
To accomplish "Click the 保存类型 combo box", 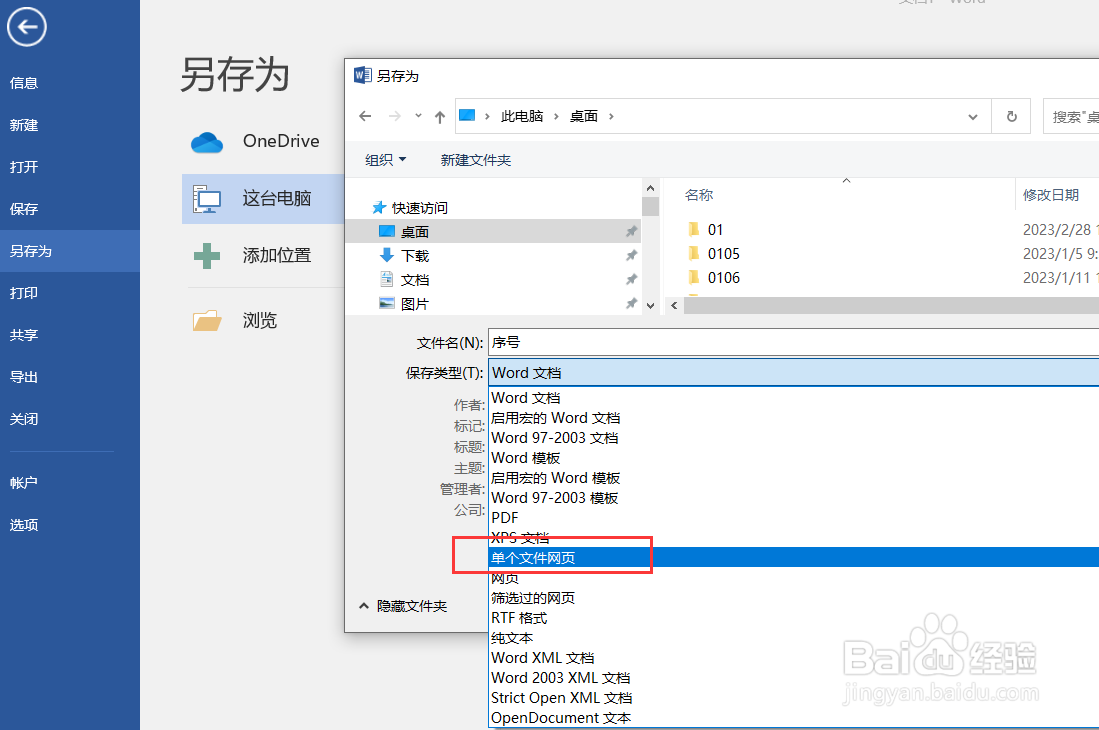I will 793,373.
